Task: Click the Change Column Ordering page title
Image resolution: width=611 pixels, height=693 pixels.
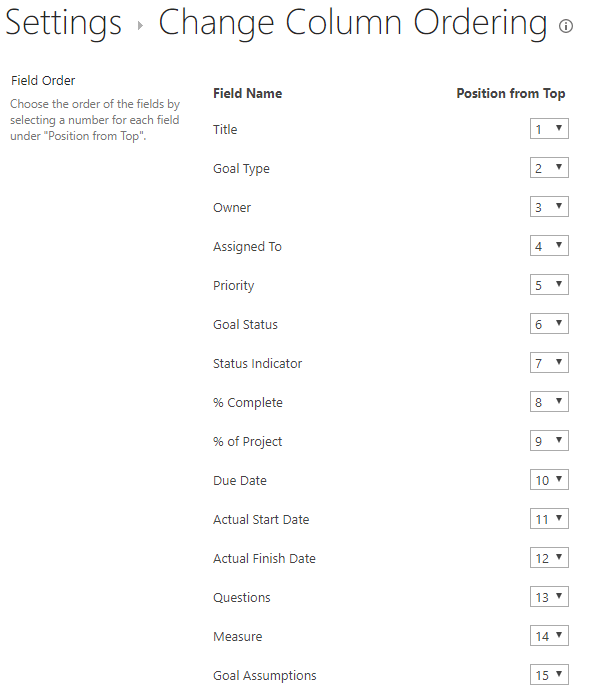Action: point(352,23)
